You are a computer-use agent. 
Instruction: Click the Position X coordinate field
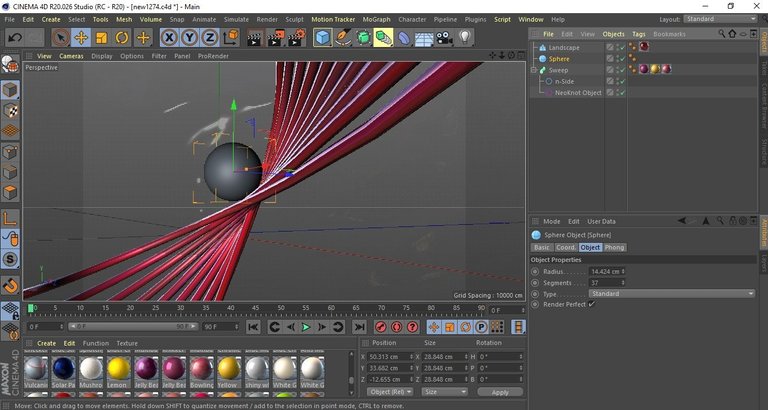point(389,357)
